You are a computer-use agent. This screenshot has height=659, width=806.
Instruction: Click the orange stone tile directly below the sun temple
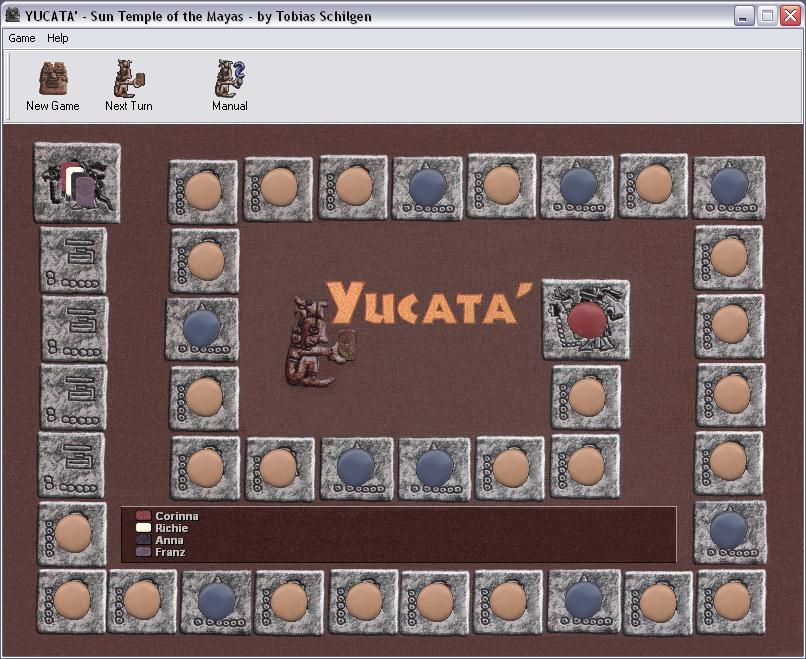click(586, 397)
